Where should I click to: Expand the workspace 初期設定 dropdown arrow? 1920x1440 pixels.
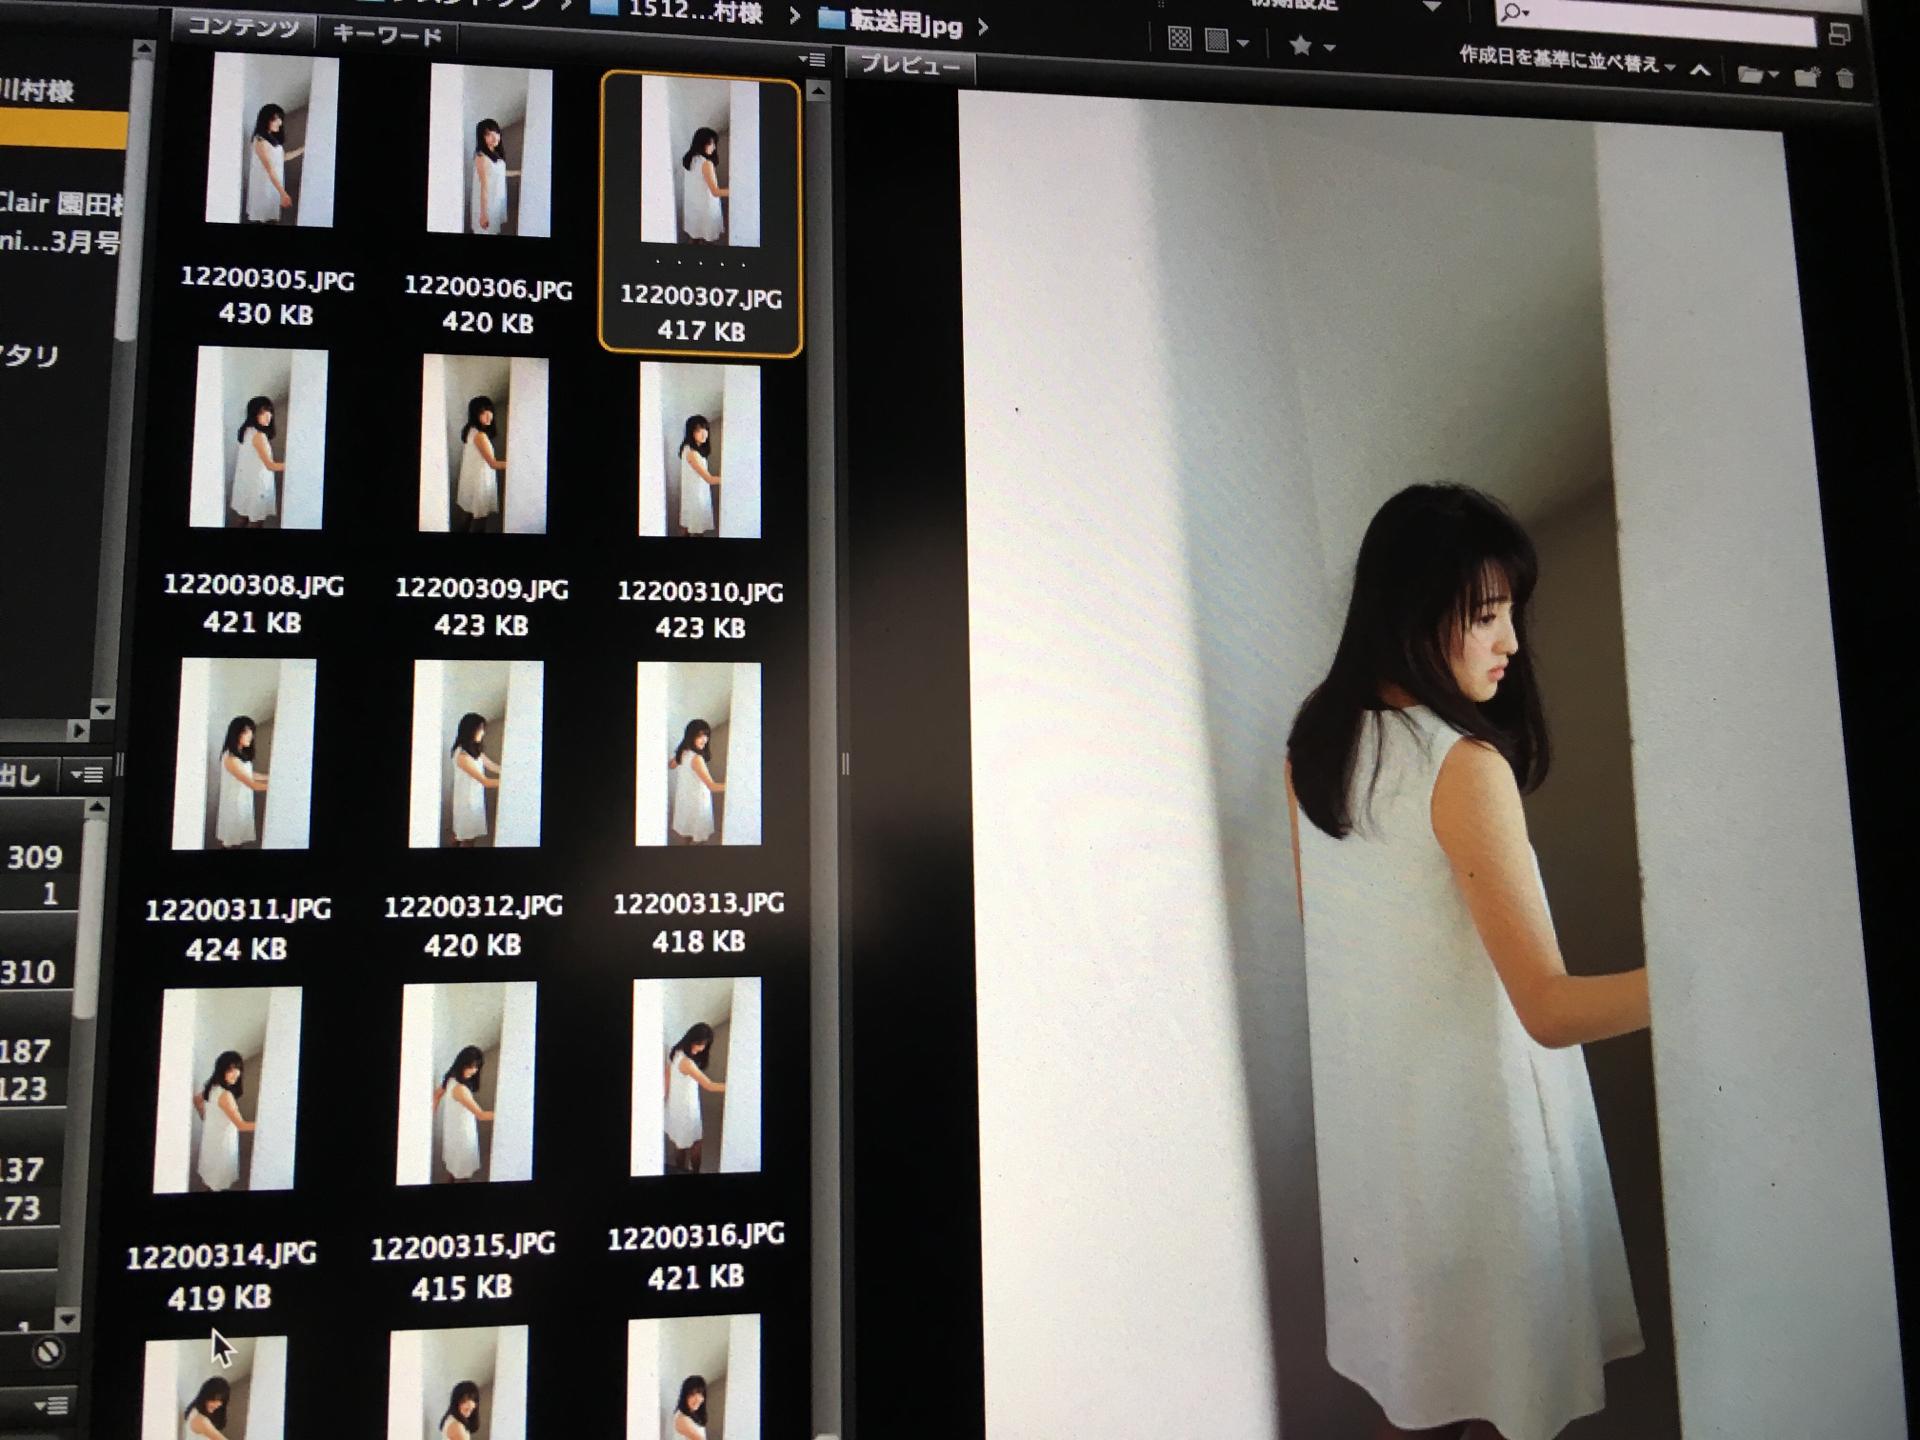1432,6
